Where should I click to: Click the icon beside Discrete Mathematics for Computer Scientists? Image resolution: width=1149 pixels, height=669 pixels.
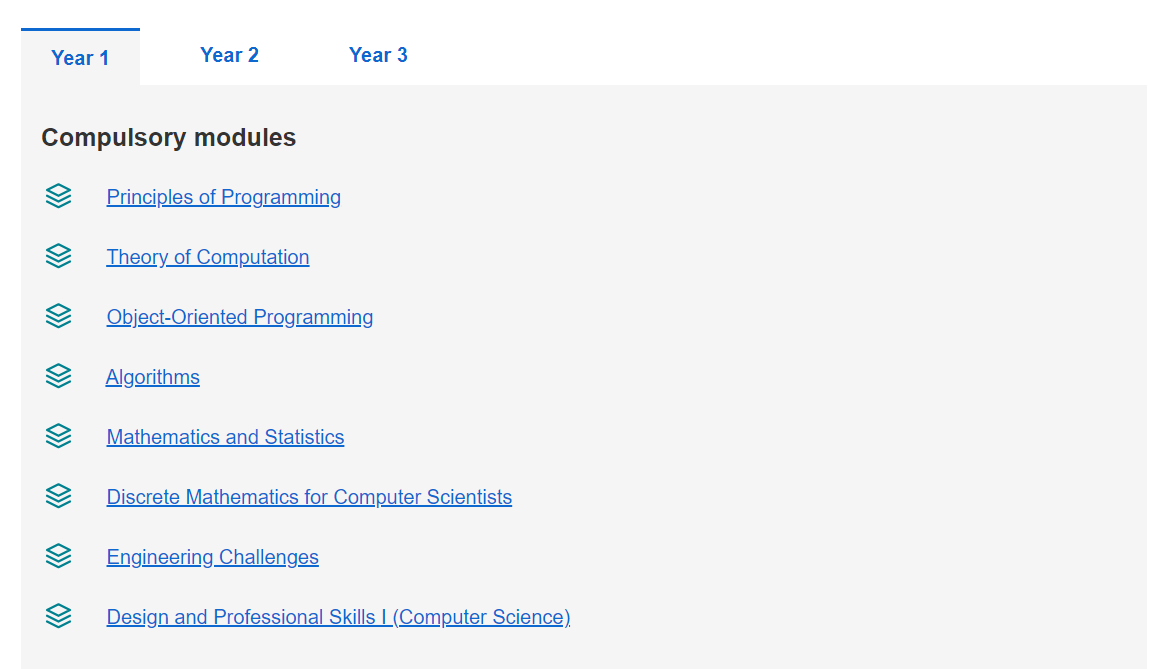tap(59, 496)
